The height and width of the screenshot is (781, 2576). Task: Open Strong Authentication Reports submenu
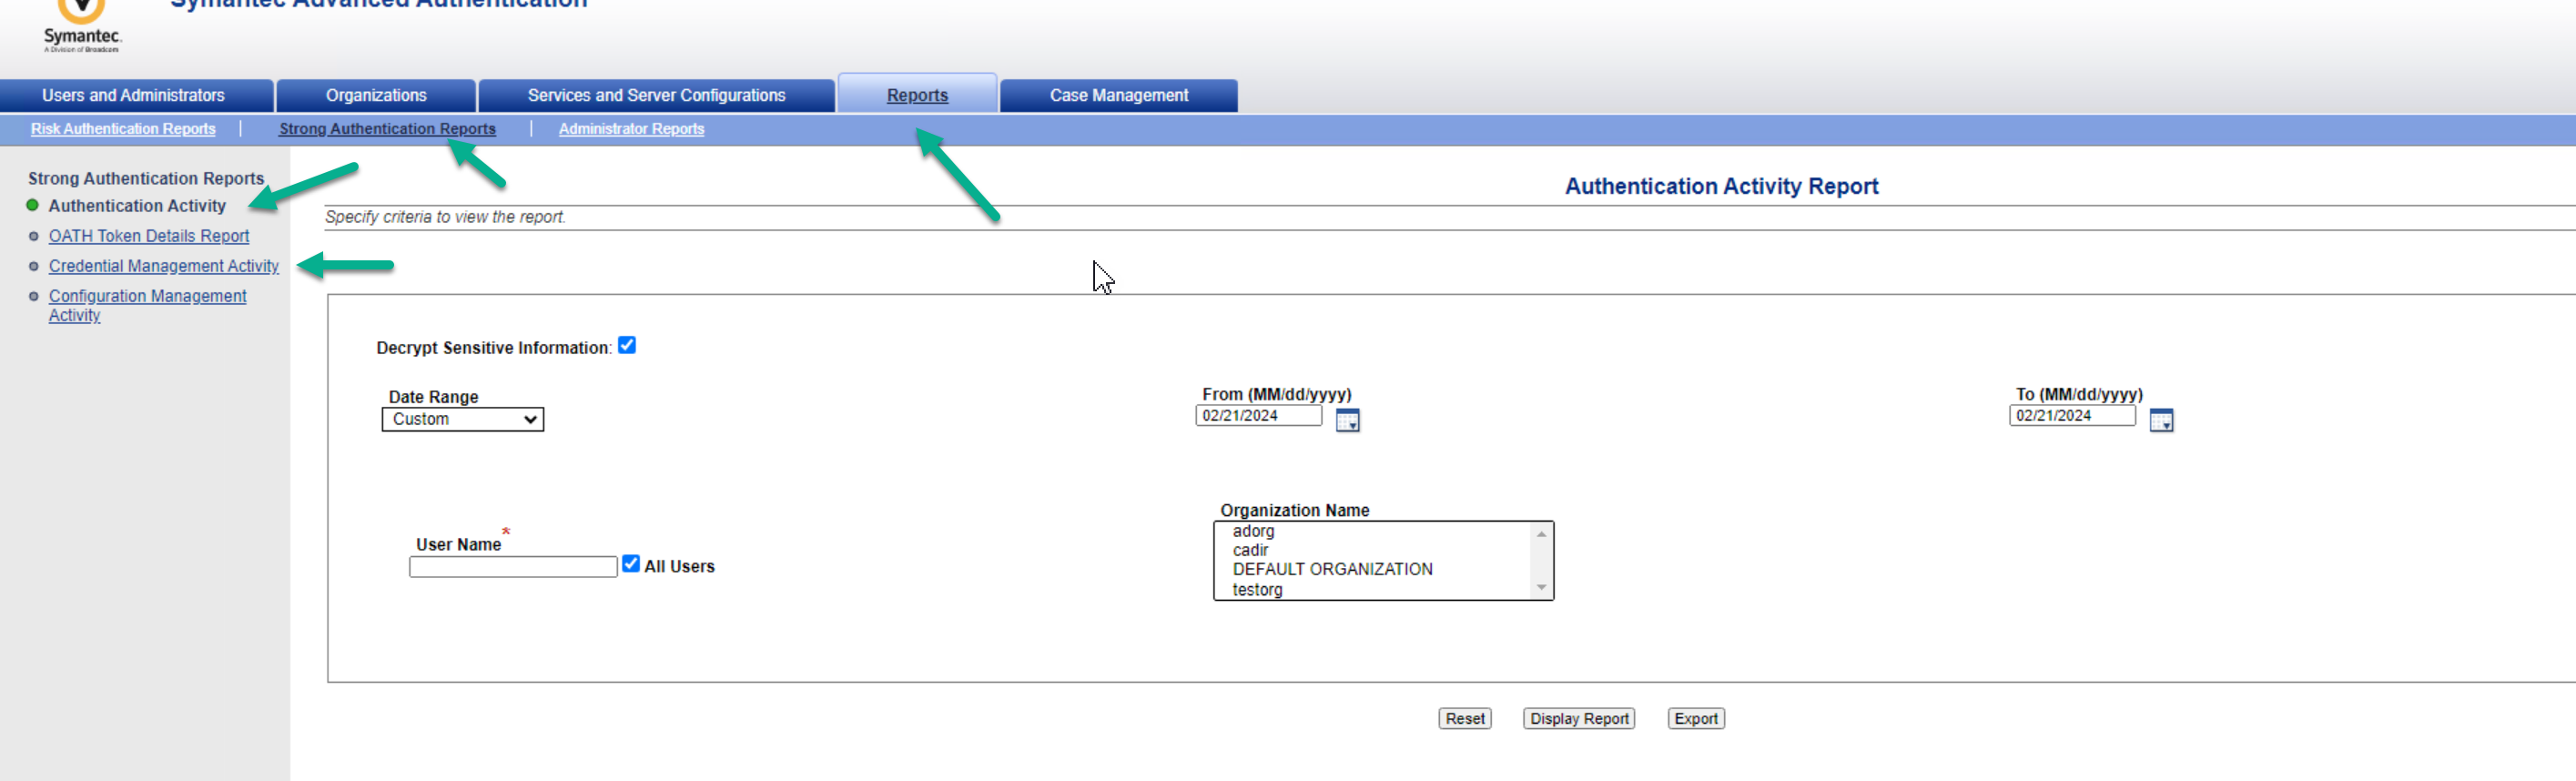coord(387,129)
